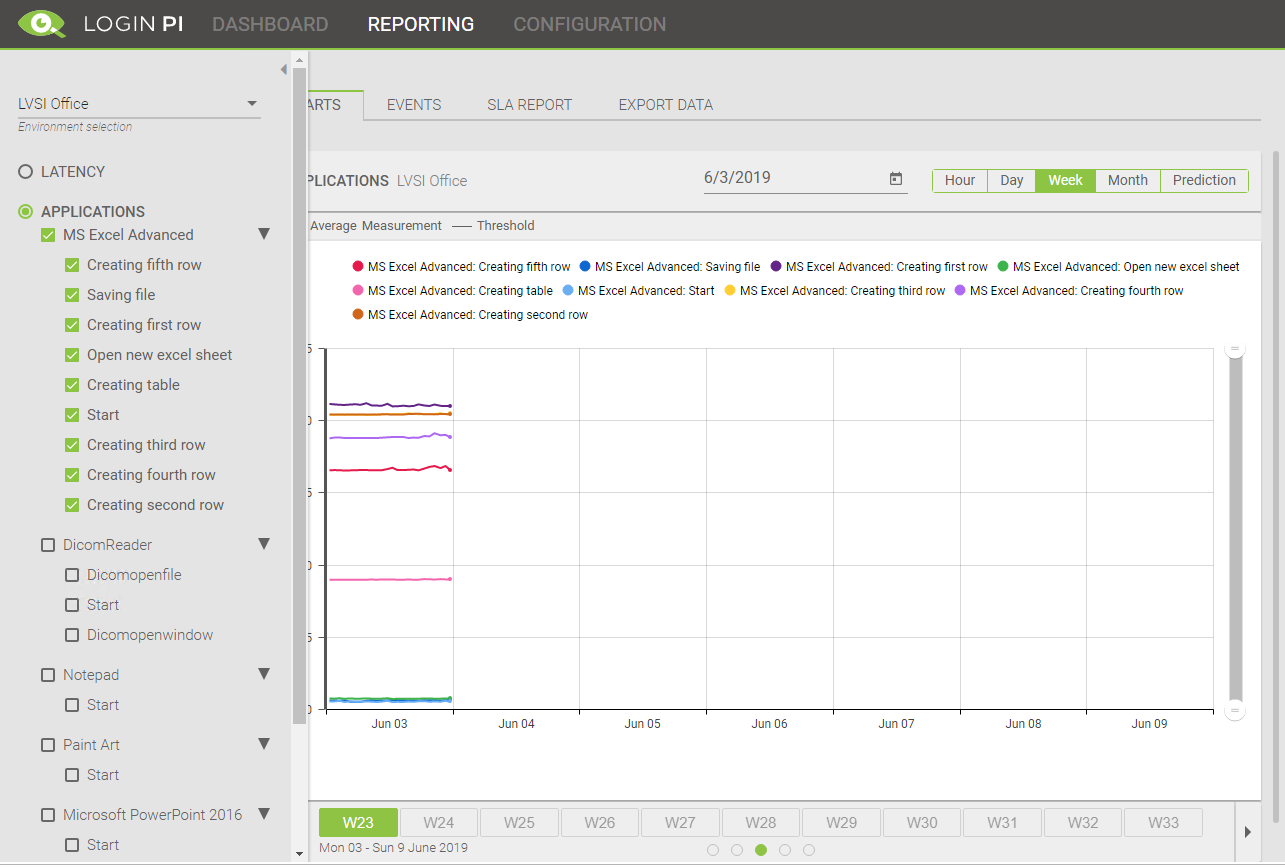Screen dimensions: 1285x867
Task: Toggle legend dot for Creating fifth row
Action: point(358,267)
